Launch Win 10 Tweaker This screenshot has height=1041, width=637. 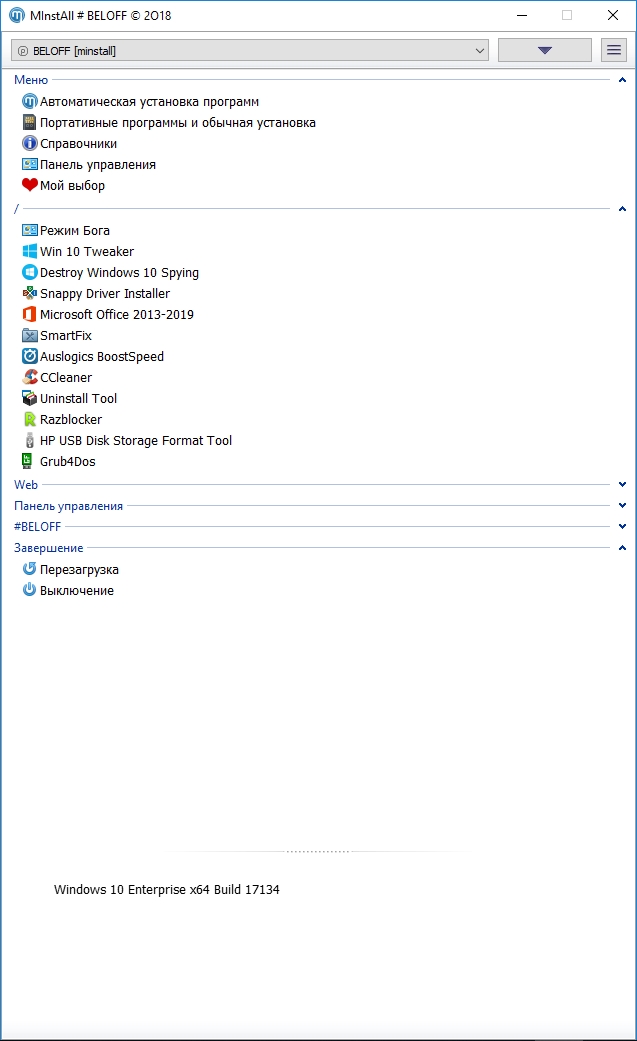coord(87,252)
